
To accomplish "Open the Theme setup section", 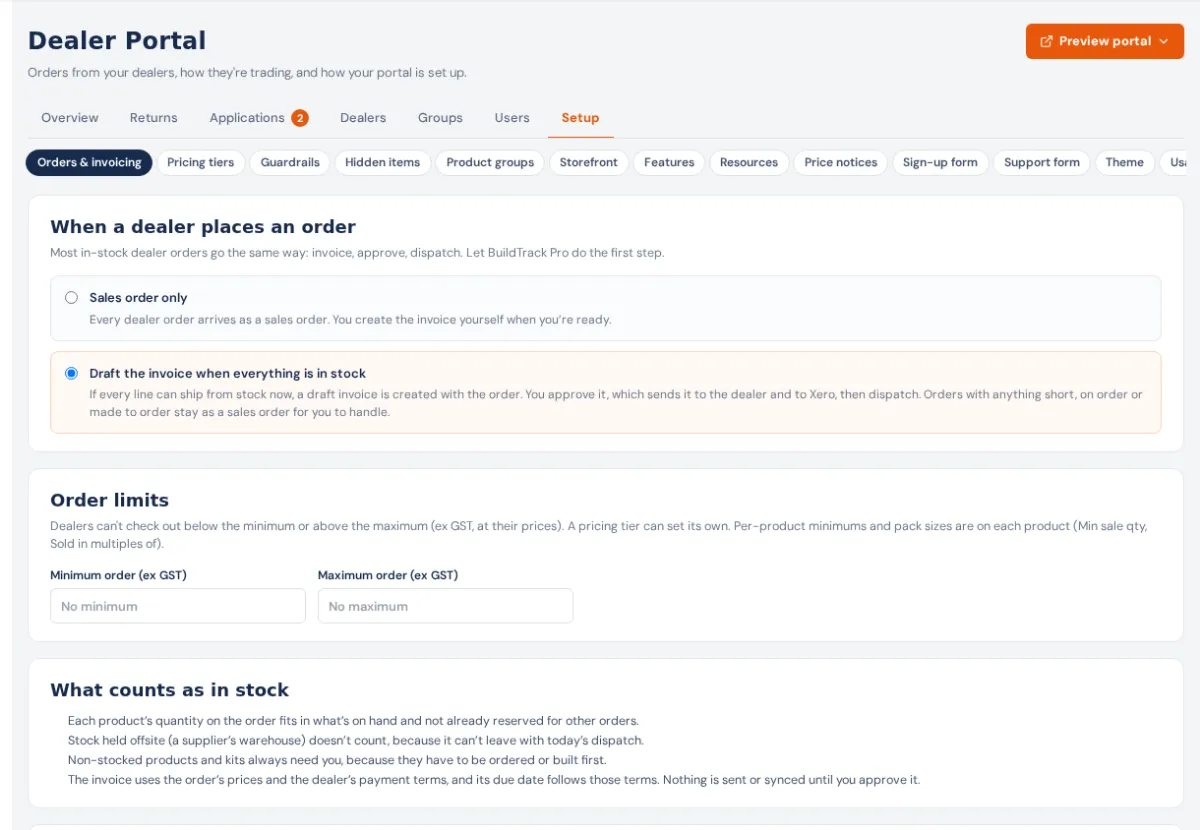I will 1125,162.
